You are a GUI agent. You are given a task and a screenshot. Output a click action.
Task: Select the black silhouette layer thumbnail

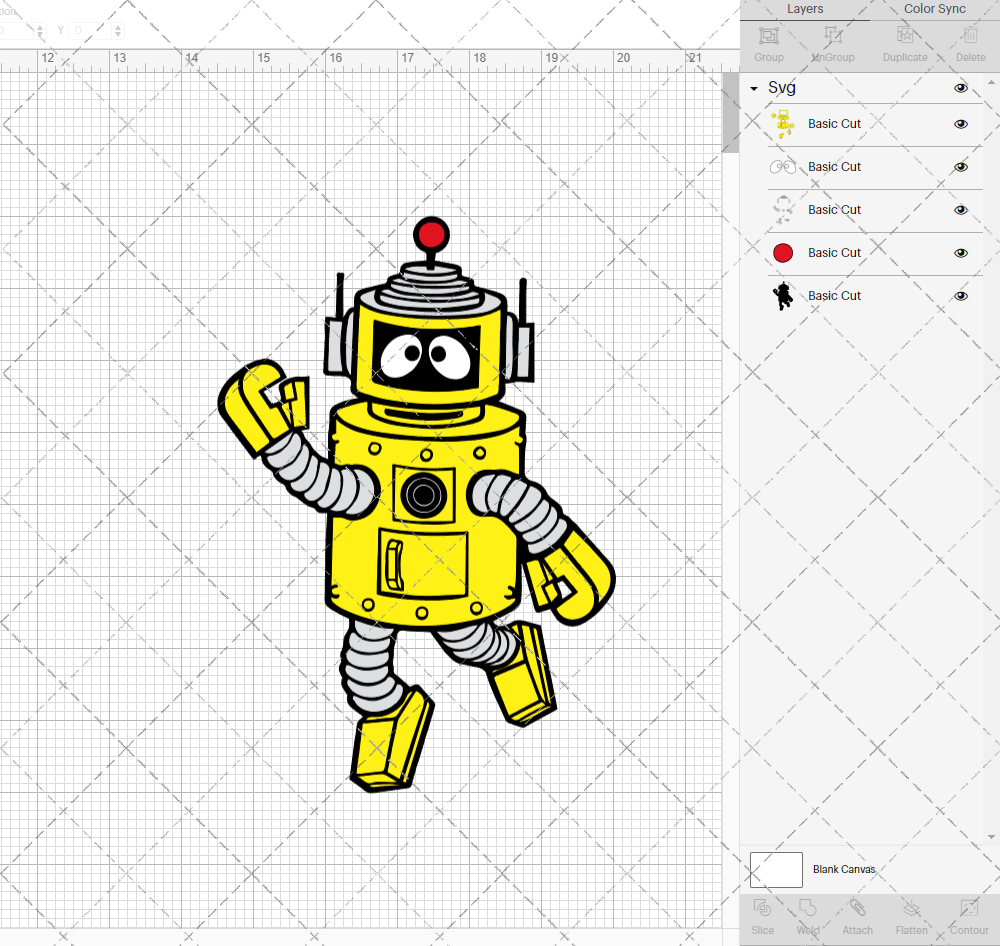[783, 296]
